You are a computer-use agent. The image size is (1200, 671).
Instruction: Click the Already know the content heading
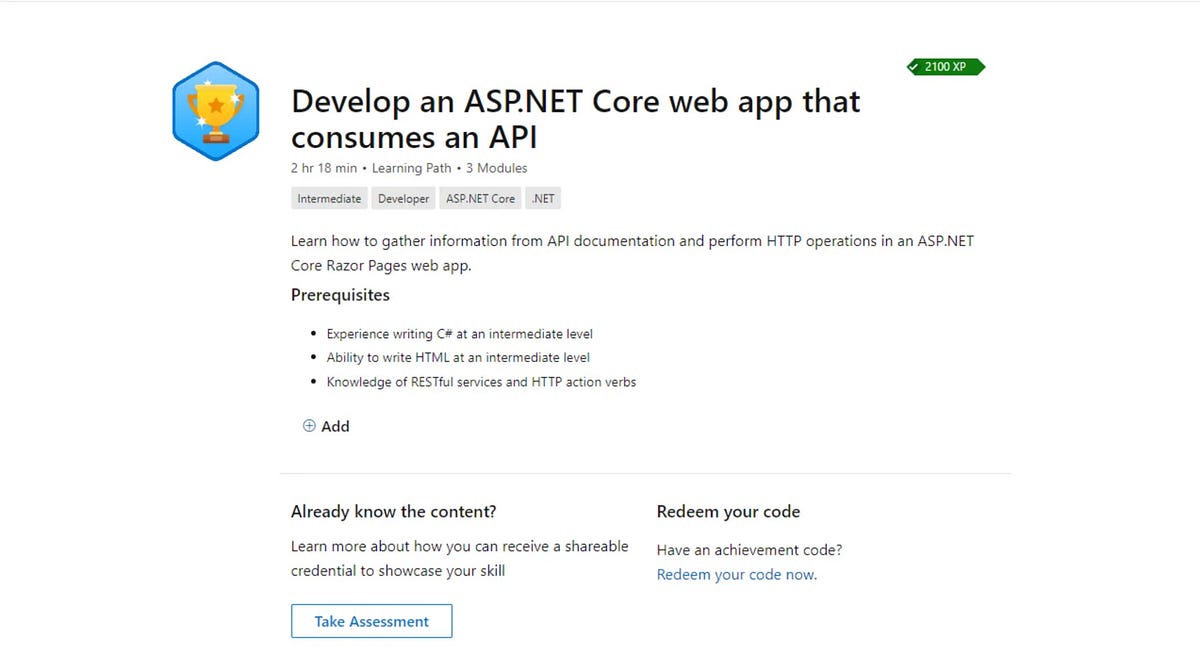tap(394, 511)
